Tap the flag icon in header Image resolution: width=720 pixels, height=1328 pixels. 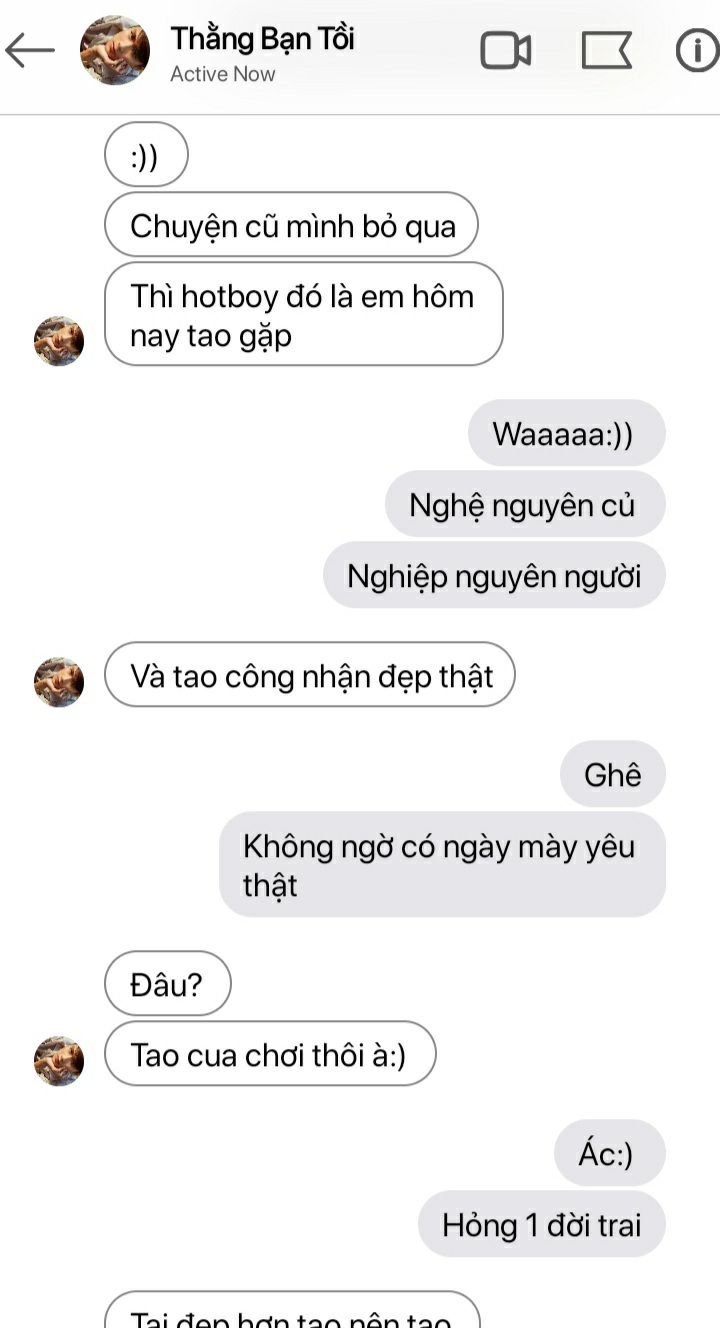607,50
